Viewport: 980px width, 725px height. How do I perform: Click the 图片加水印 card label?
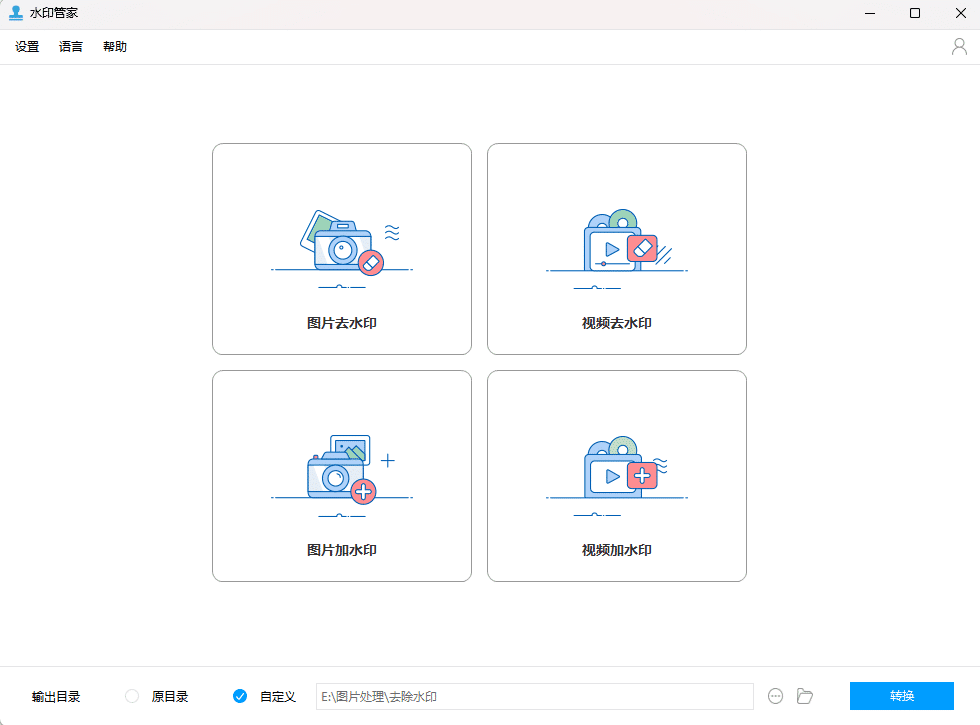341,549
